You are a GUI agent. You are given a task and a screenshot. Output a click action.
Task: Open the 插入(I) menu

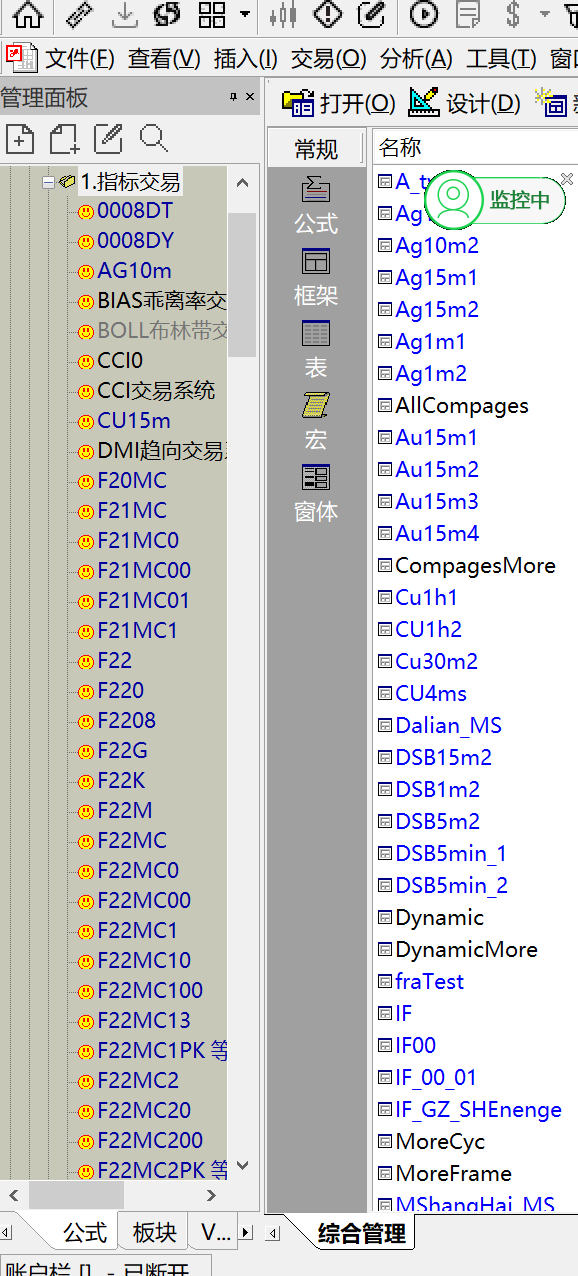(x=246, y=58)
